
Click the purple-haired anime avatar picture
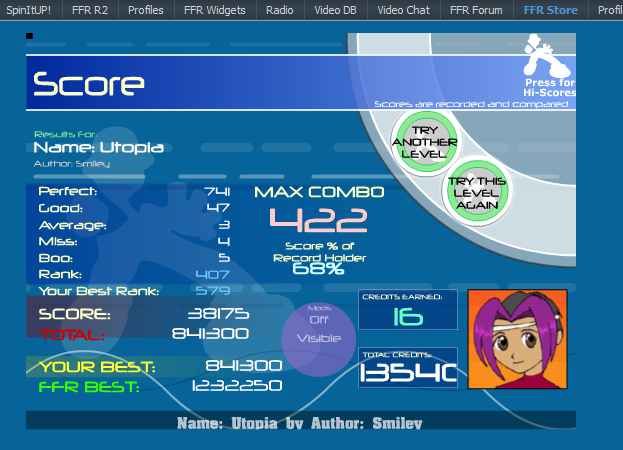pos(517,338)
